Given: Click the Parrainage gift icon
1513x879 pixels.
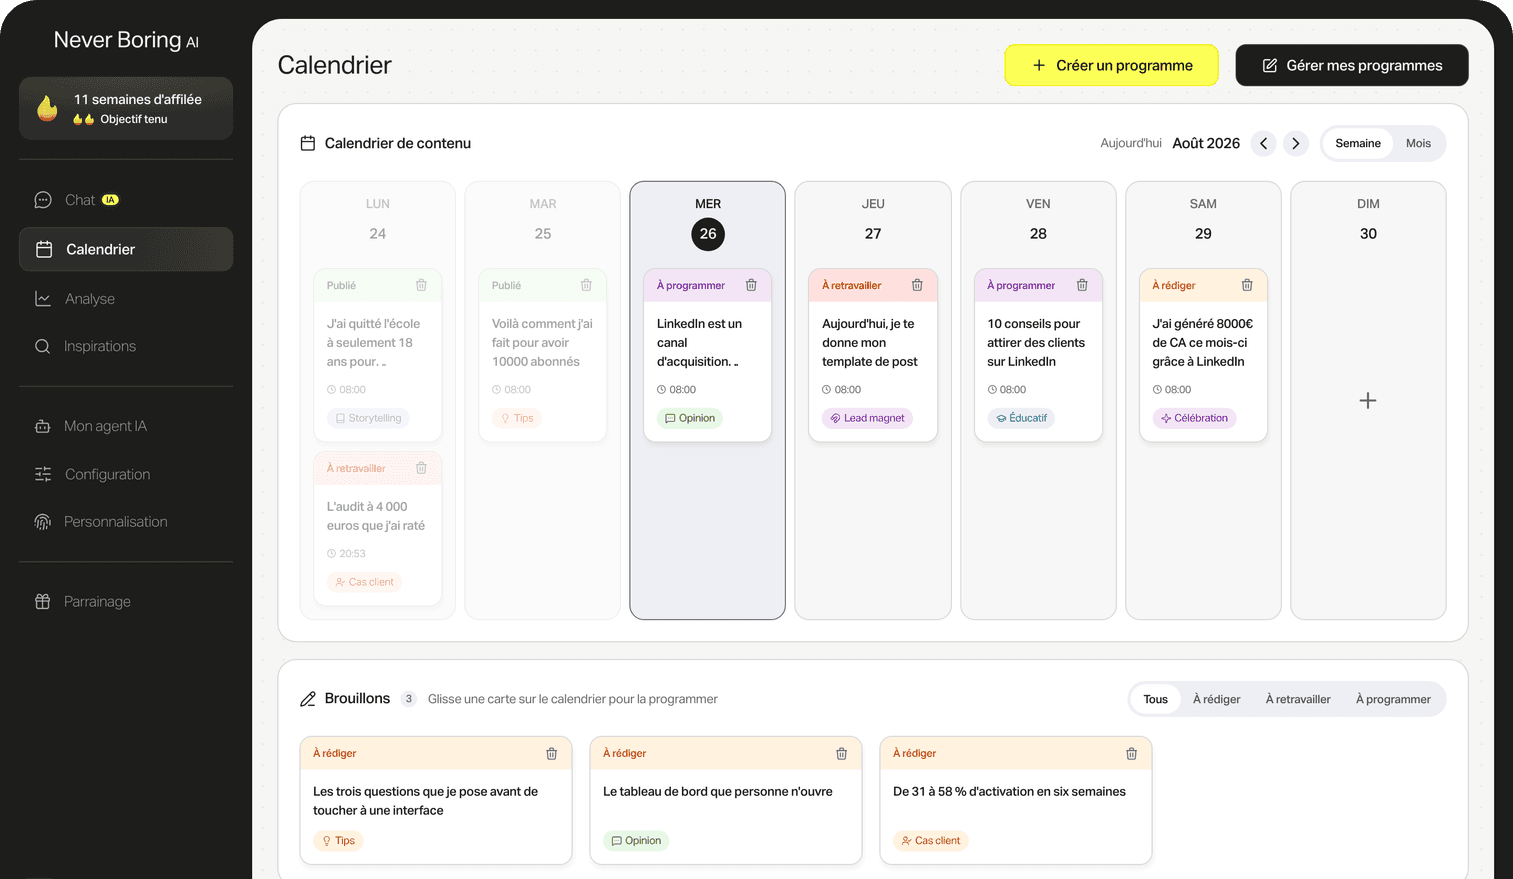Looking at the screenshot, I should click(43, 602).
